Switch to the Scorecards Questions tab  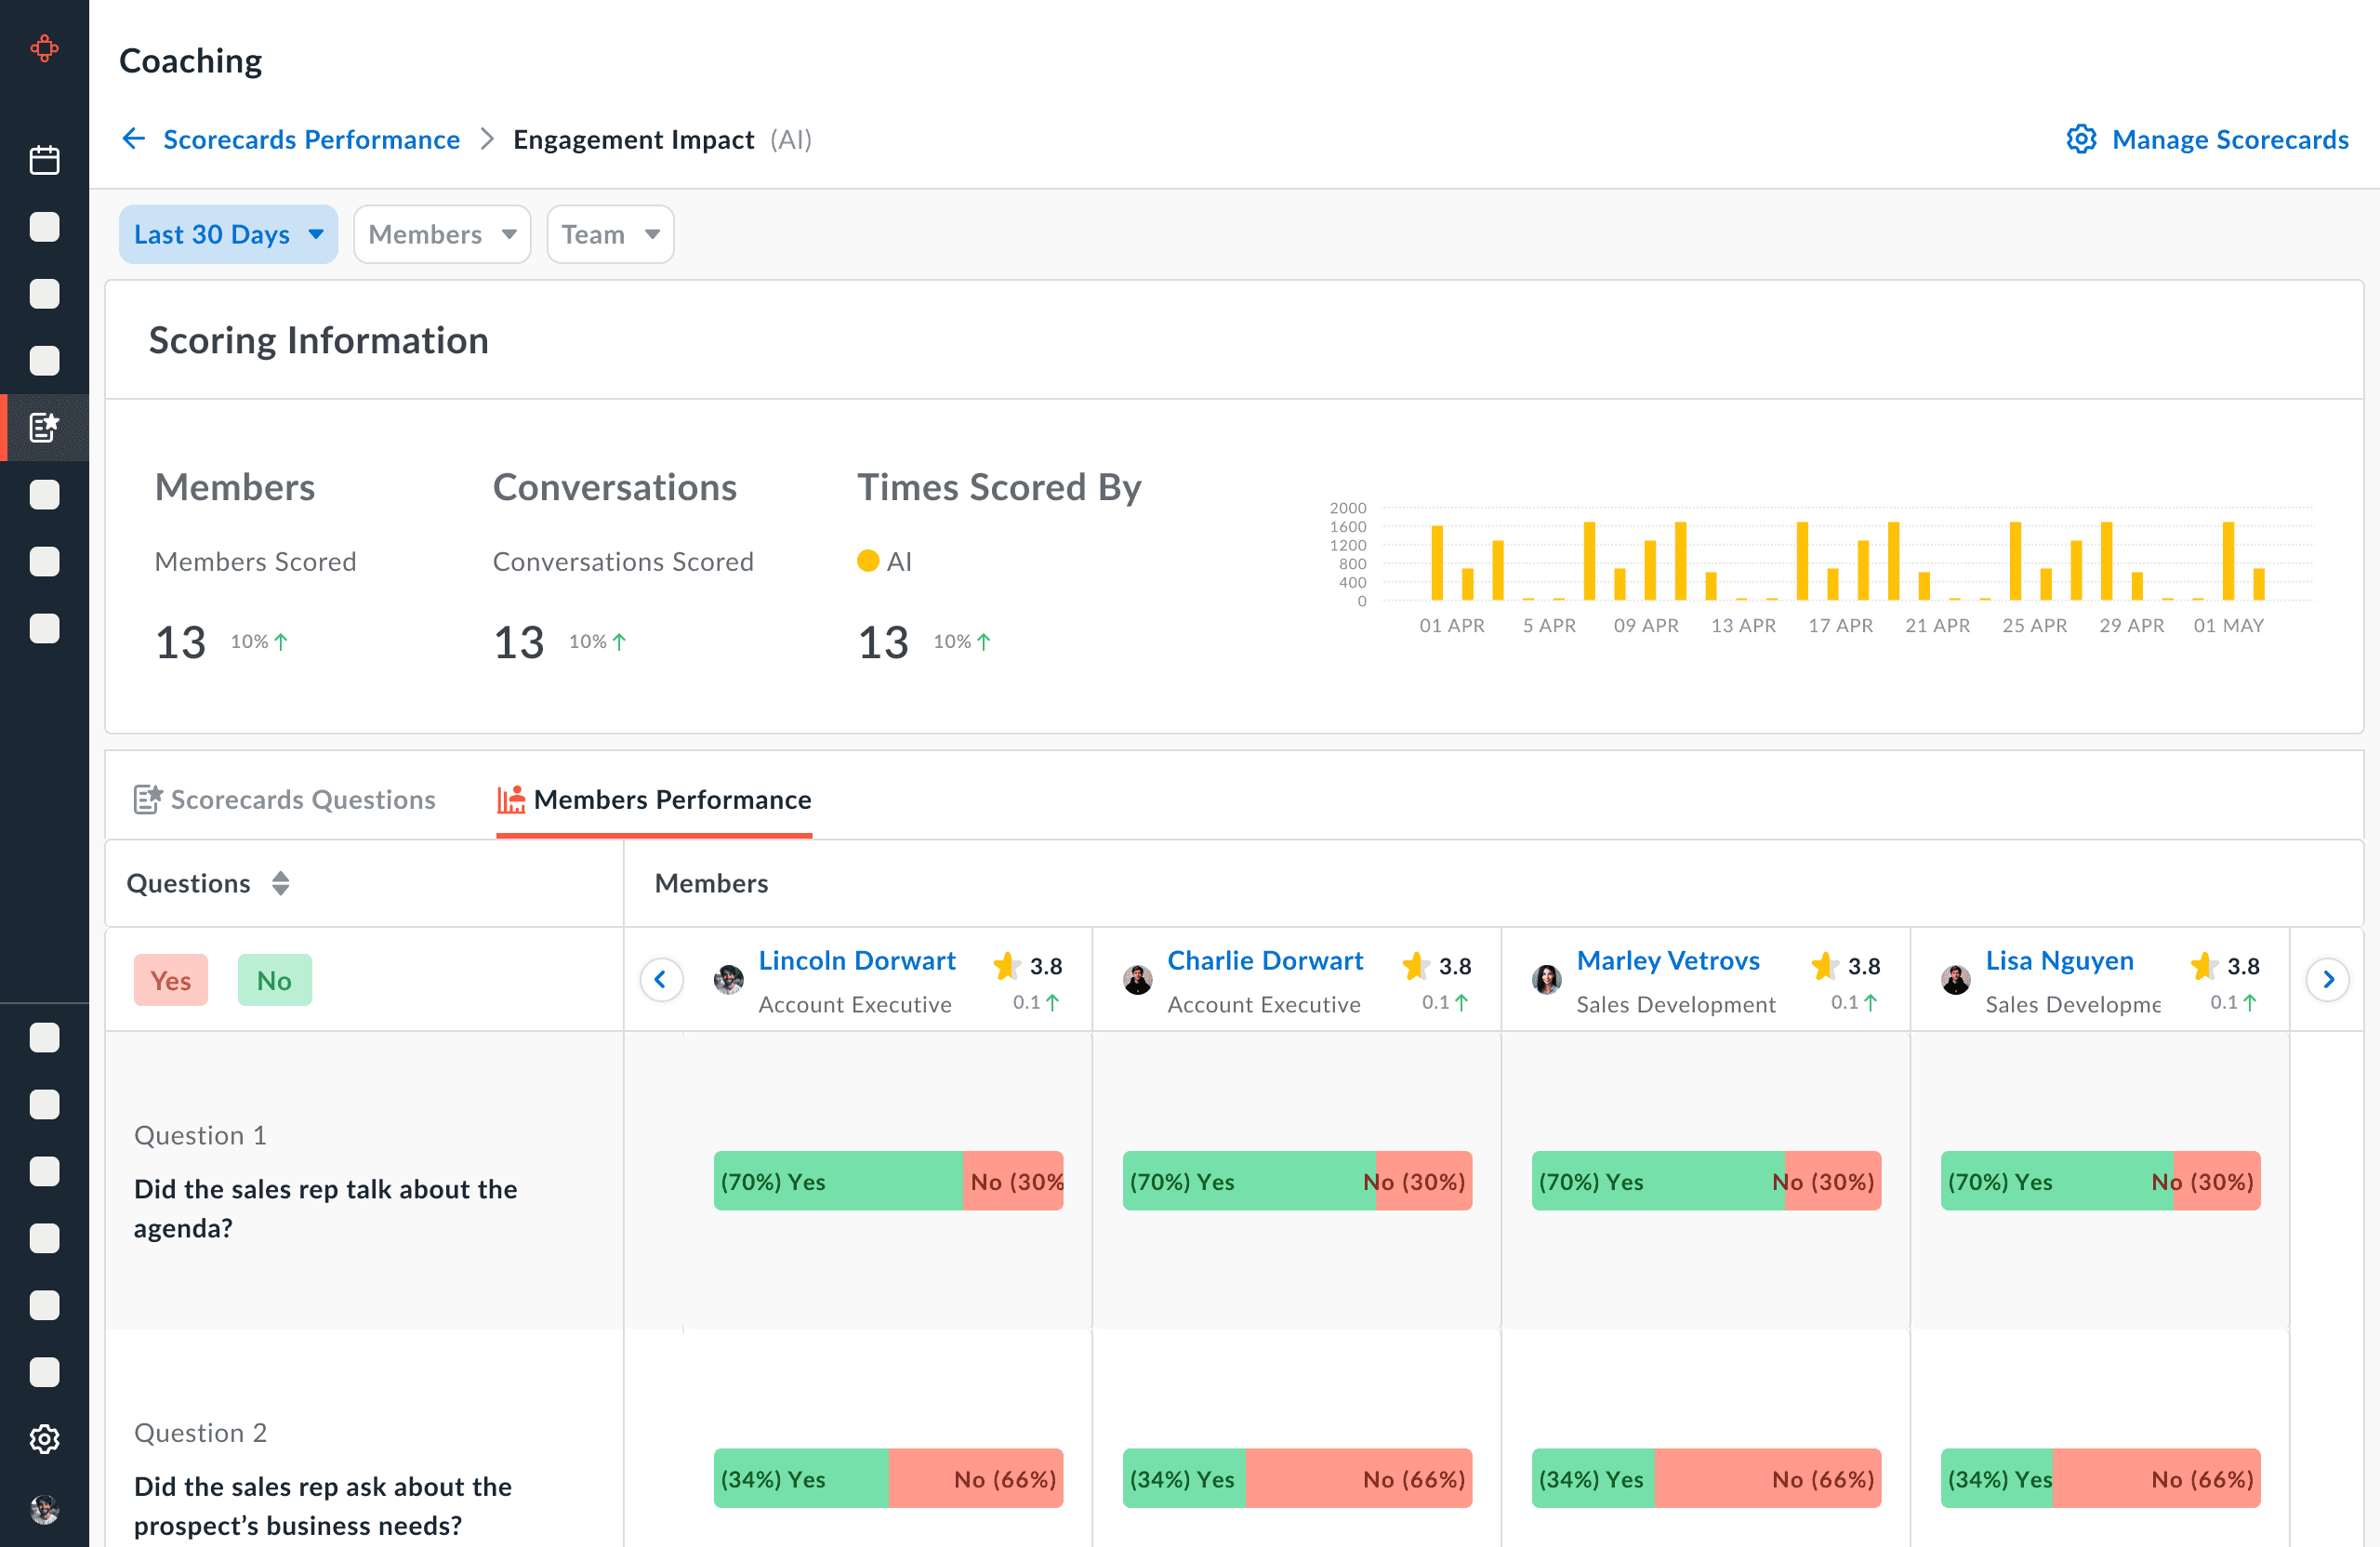[x=285, y=799]
